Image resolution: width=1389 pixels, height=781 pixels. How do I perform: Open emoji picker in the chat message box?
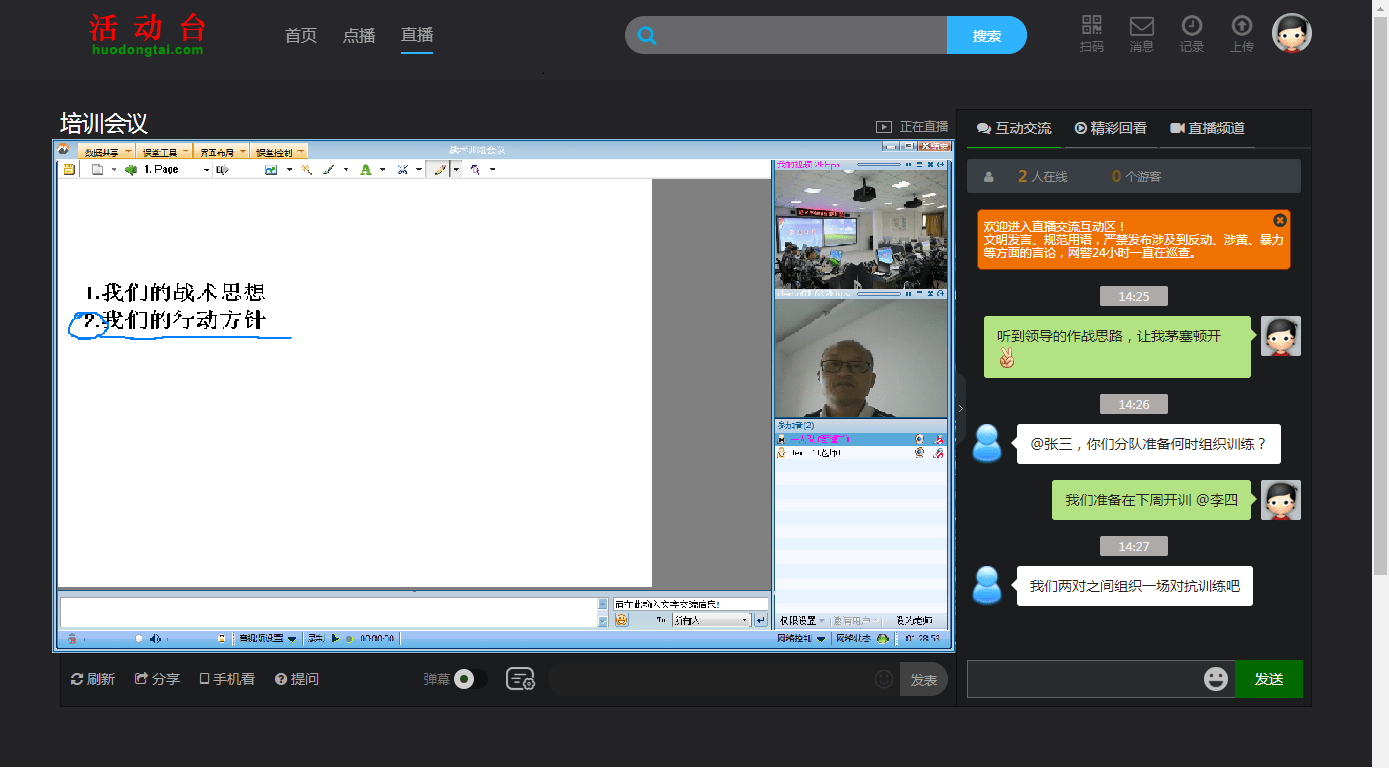click(x=1215, y=679)
